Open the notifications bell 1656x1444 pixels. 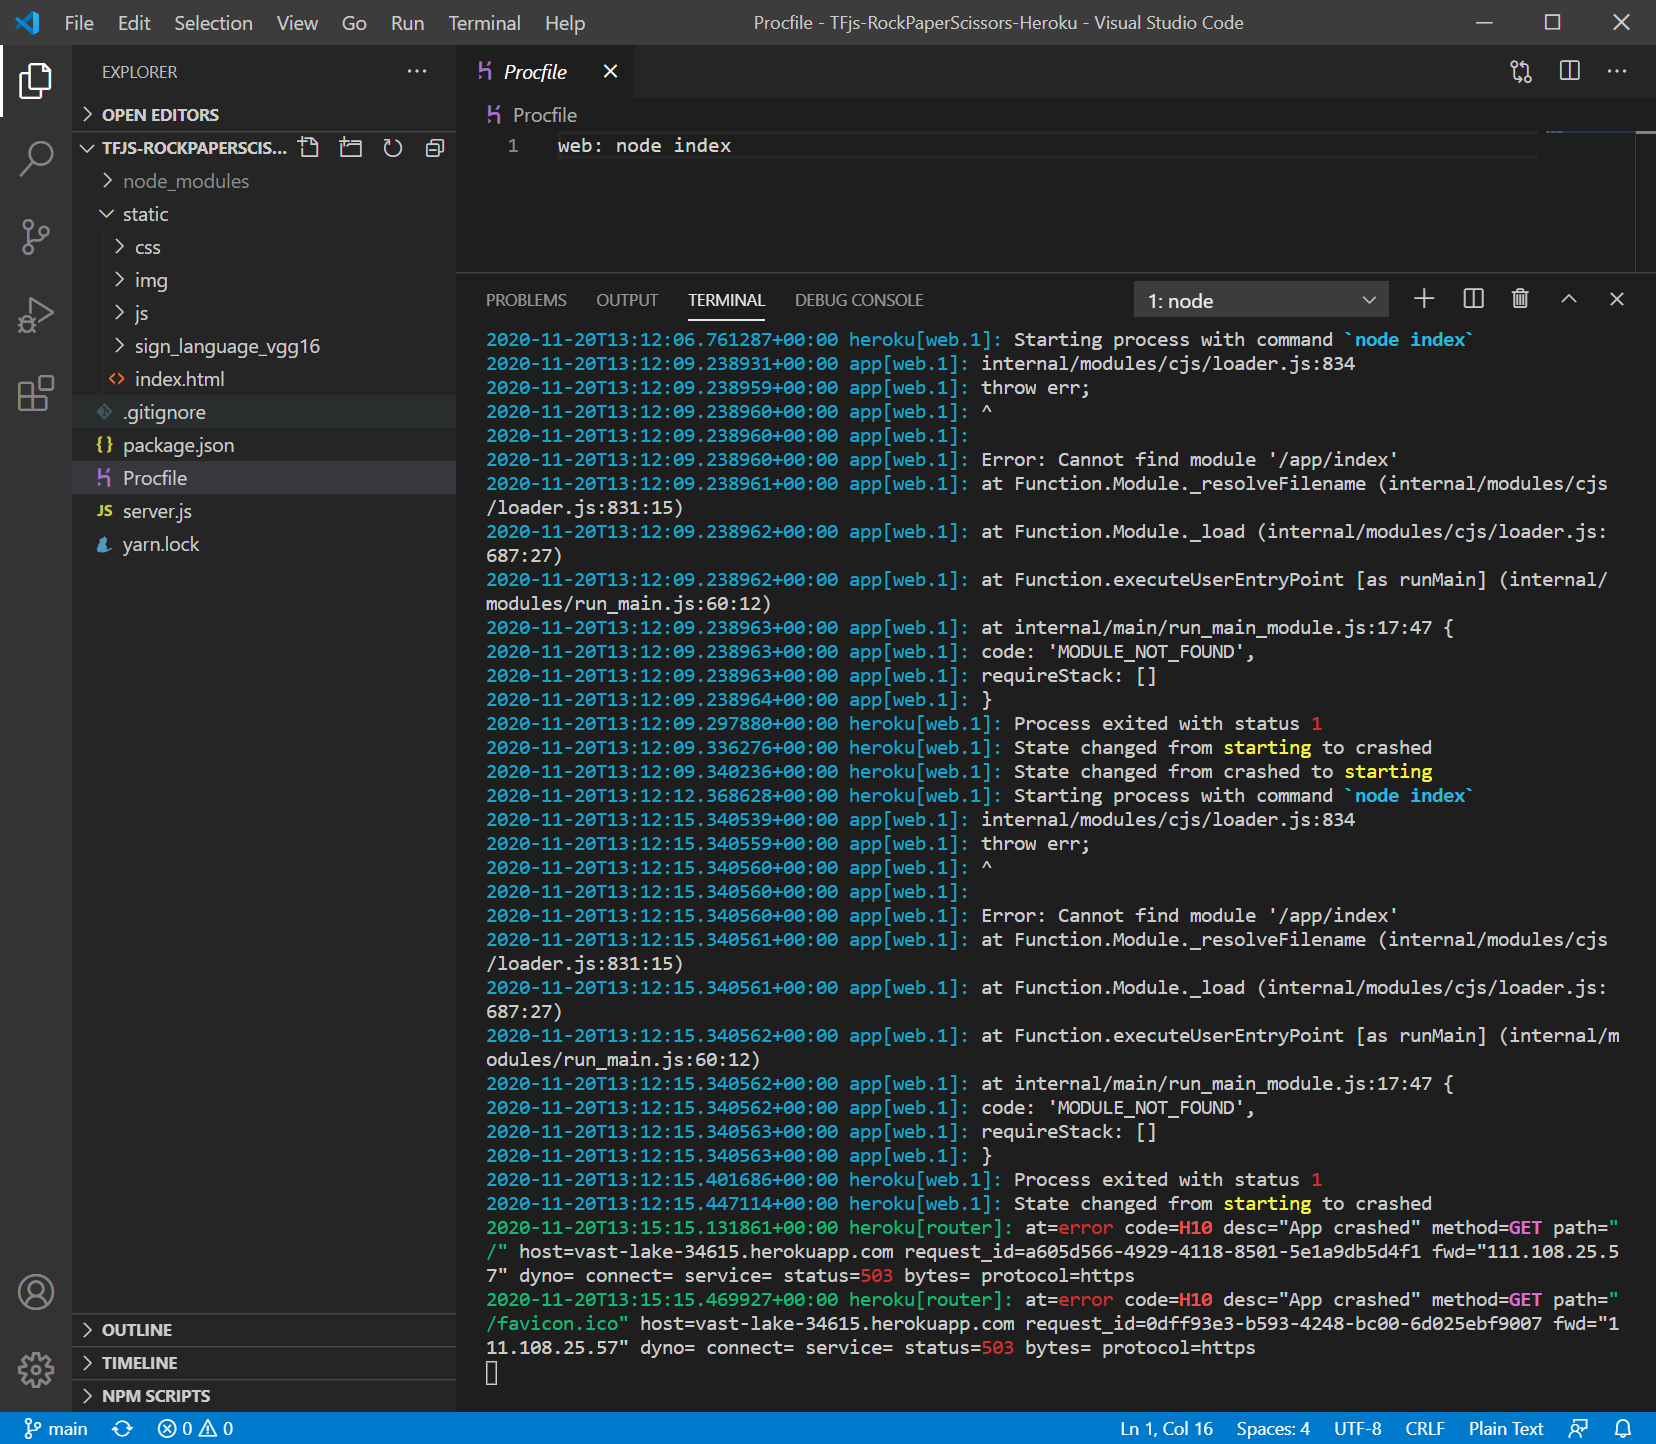[1623, 1428]
